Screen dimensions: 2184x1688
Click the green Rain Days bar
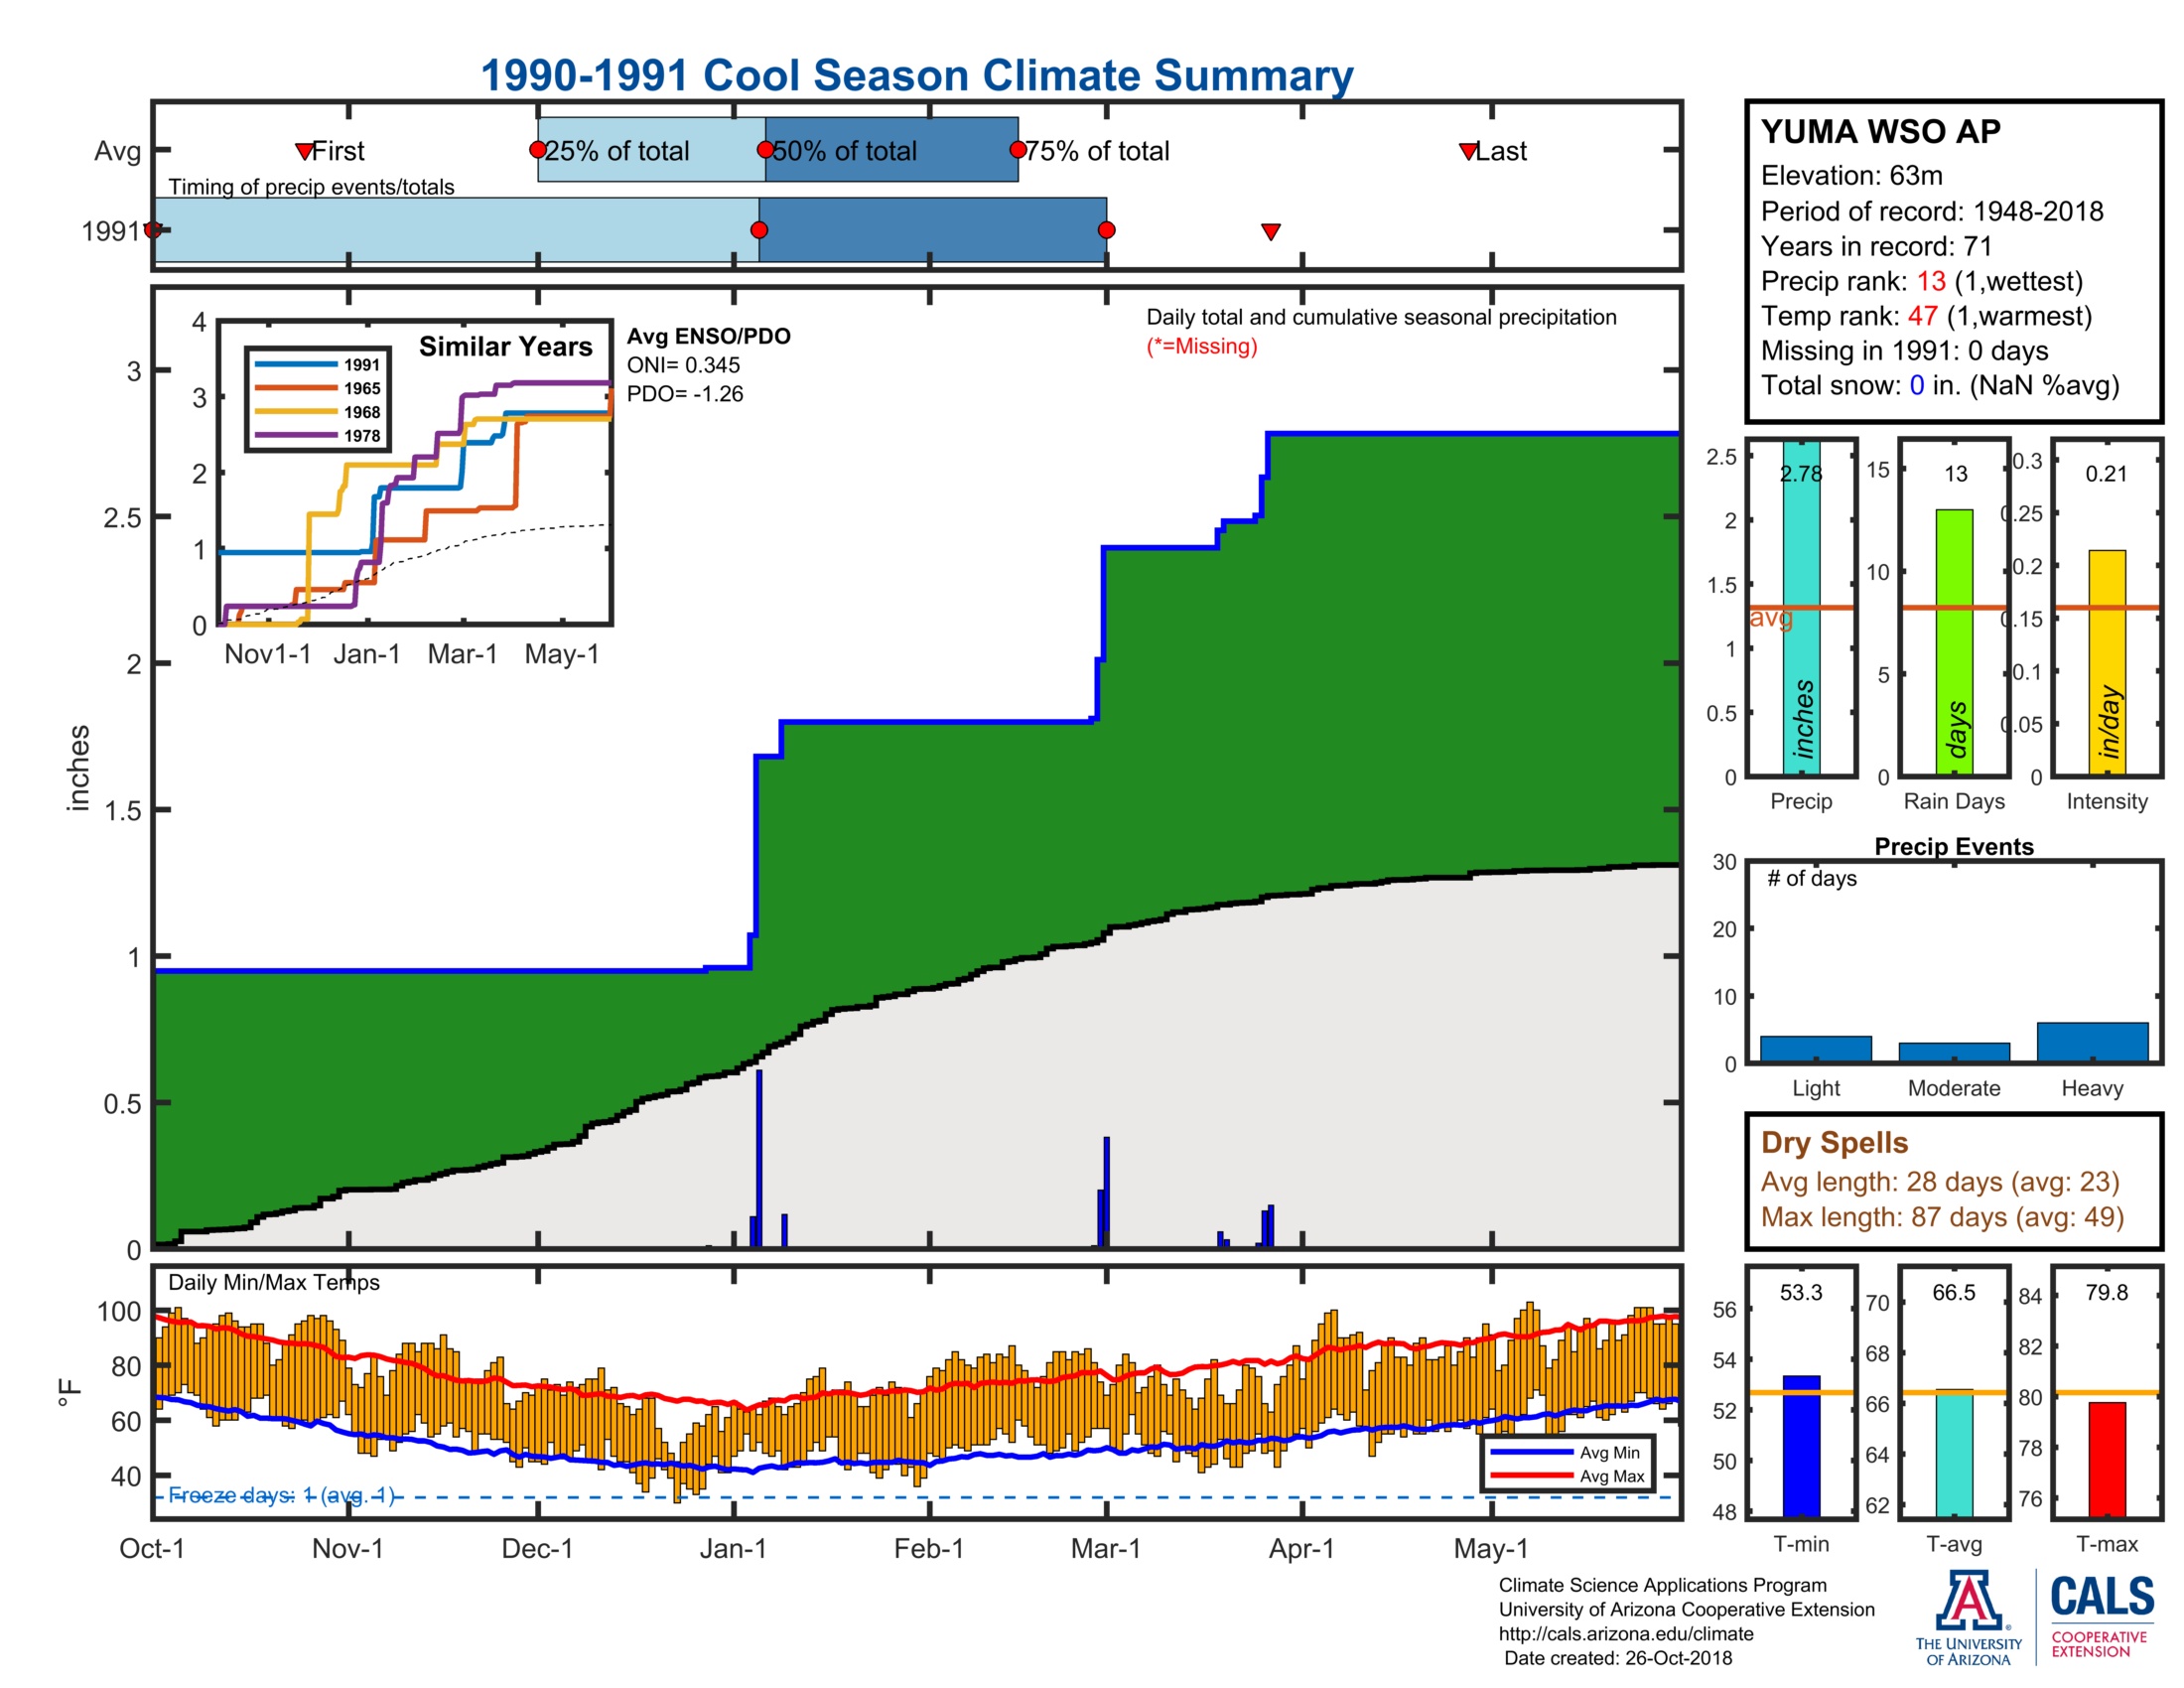coord(1954,642)
